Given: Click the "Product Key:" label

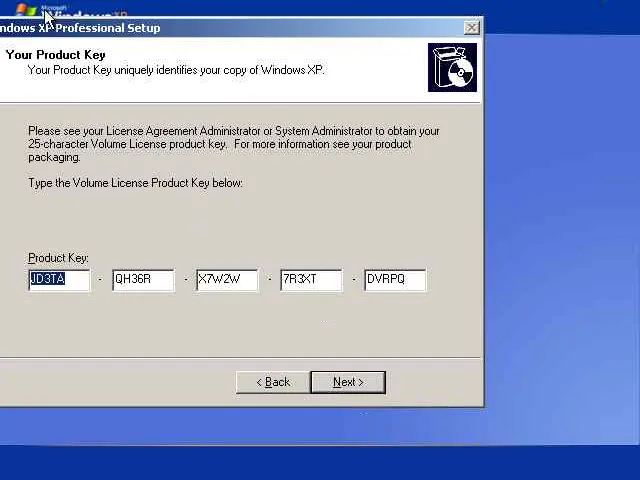Looking at the screenshot, I should pyautogui.click(x=58, y=258).
